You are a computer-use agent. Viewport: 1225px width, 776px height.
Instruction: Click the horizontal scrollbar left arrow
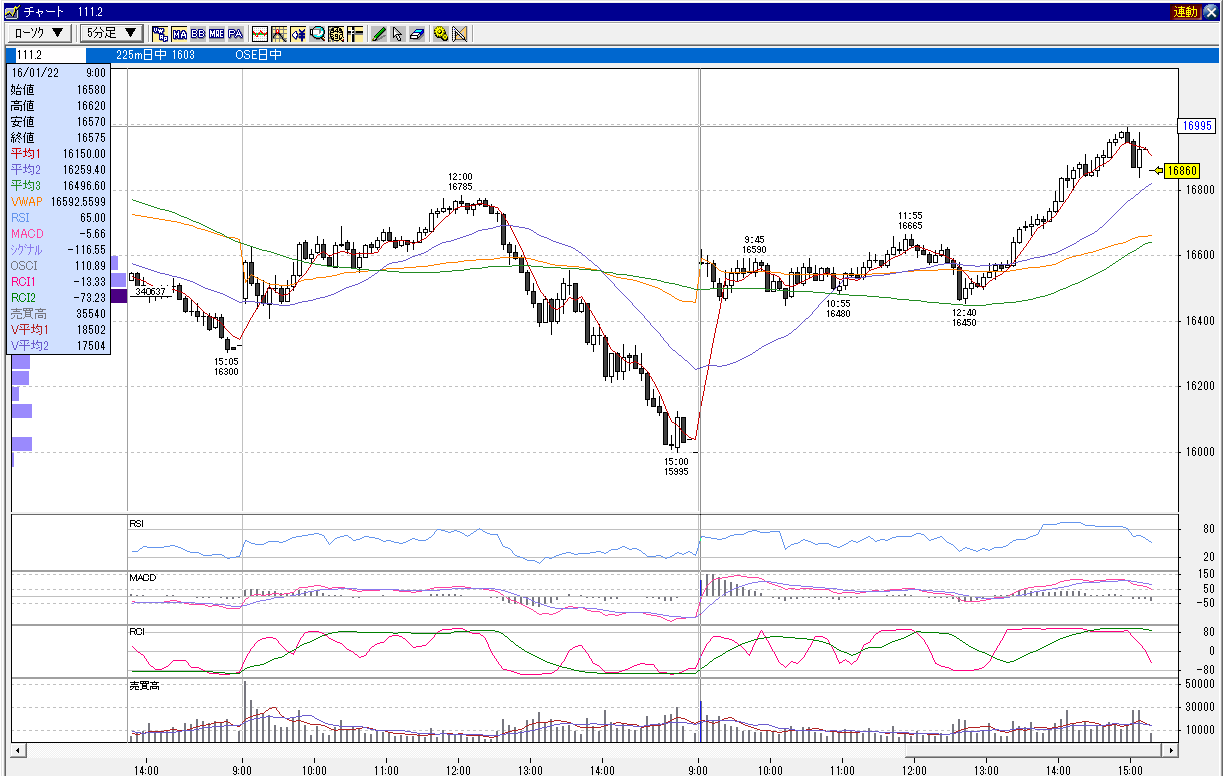pos(17,750)
